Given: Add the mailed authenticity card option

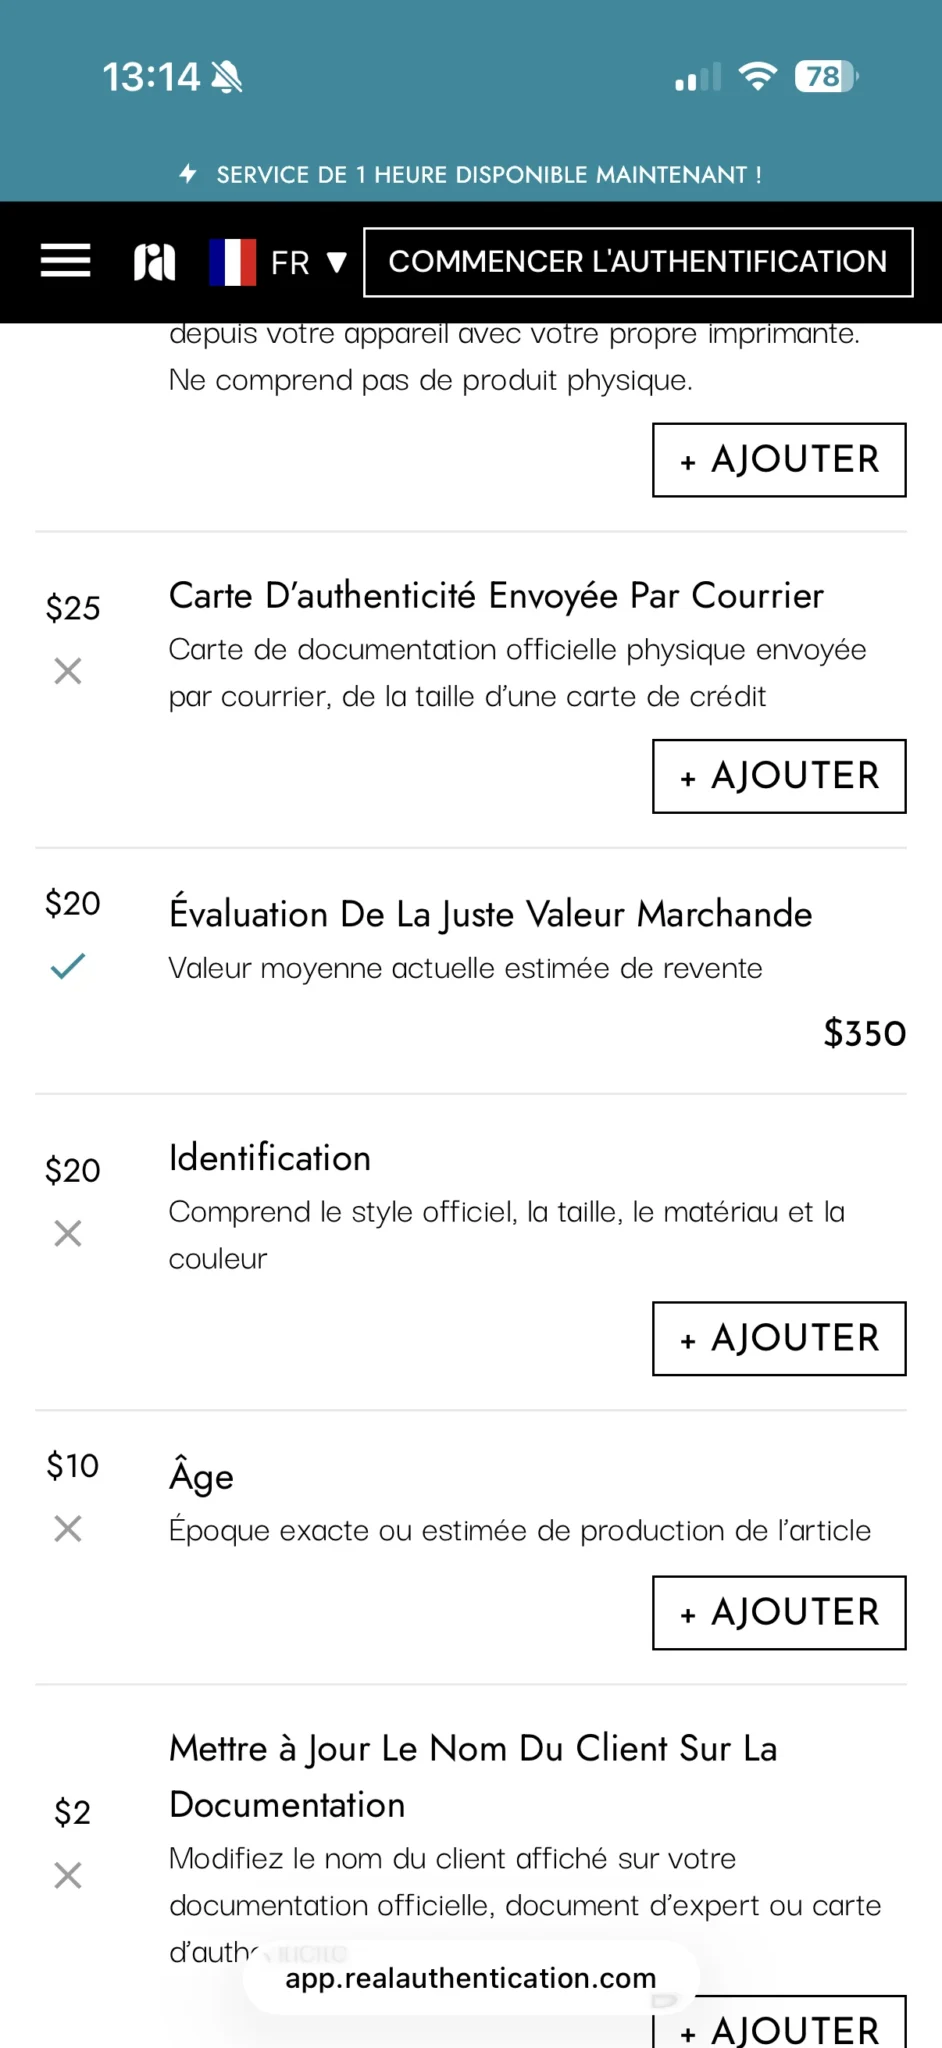Looking at the screenshot, I should point(779,776).
